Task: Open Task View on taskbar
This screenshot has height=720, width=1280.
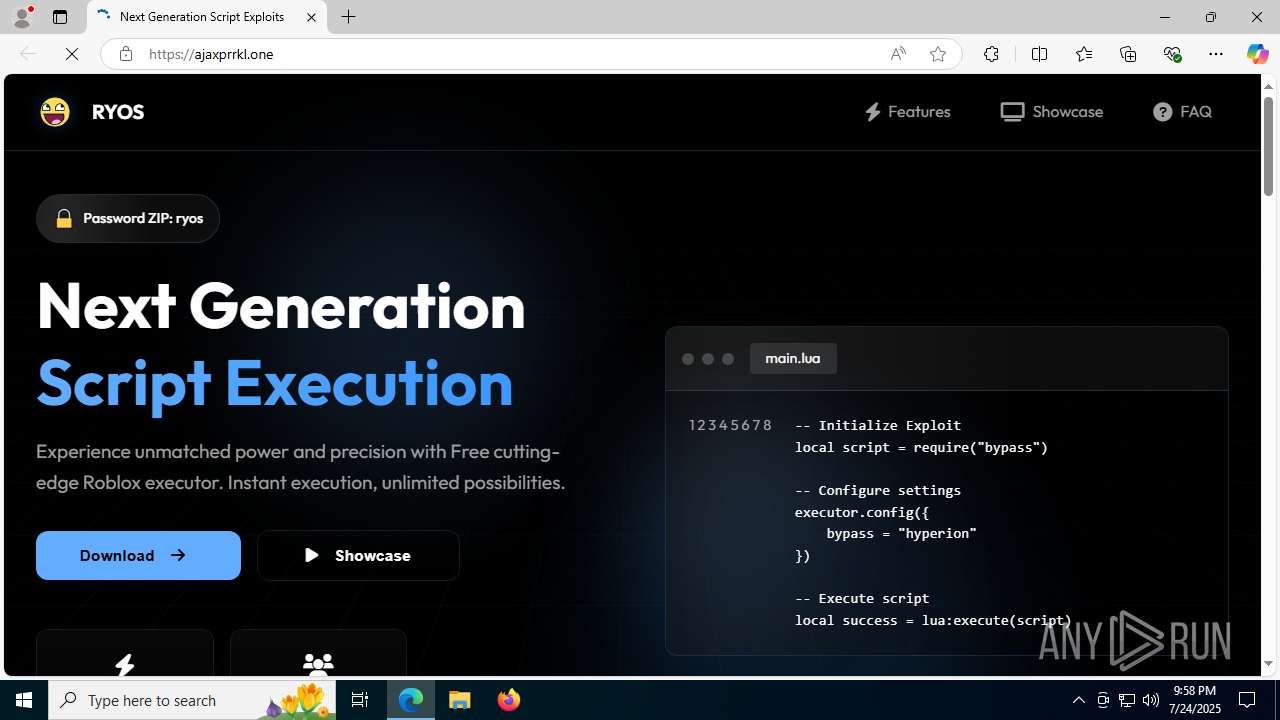Action: (360, 700)
